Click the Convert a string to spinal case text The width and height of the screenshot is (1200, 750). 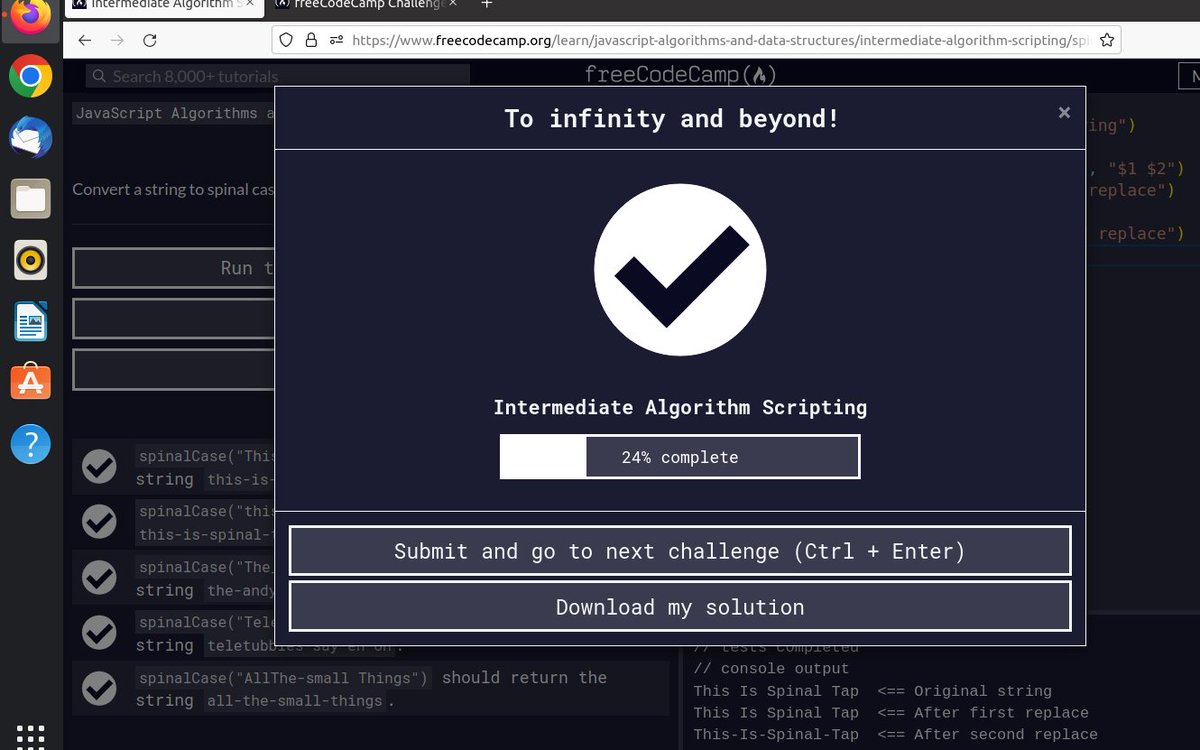(173, 189)
